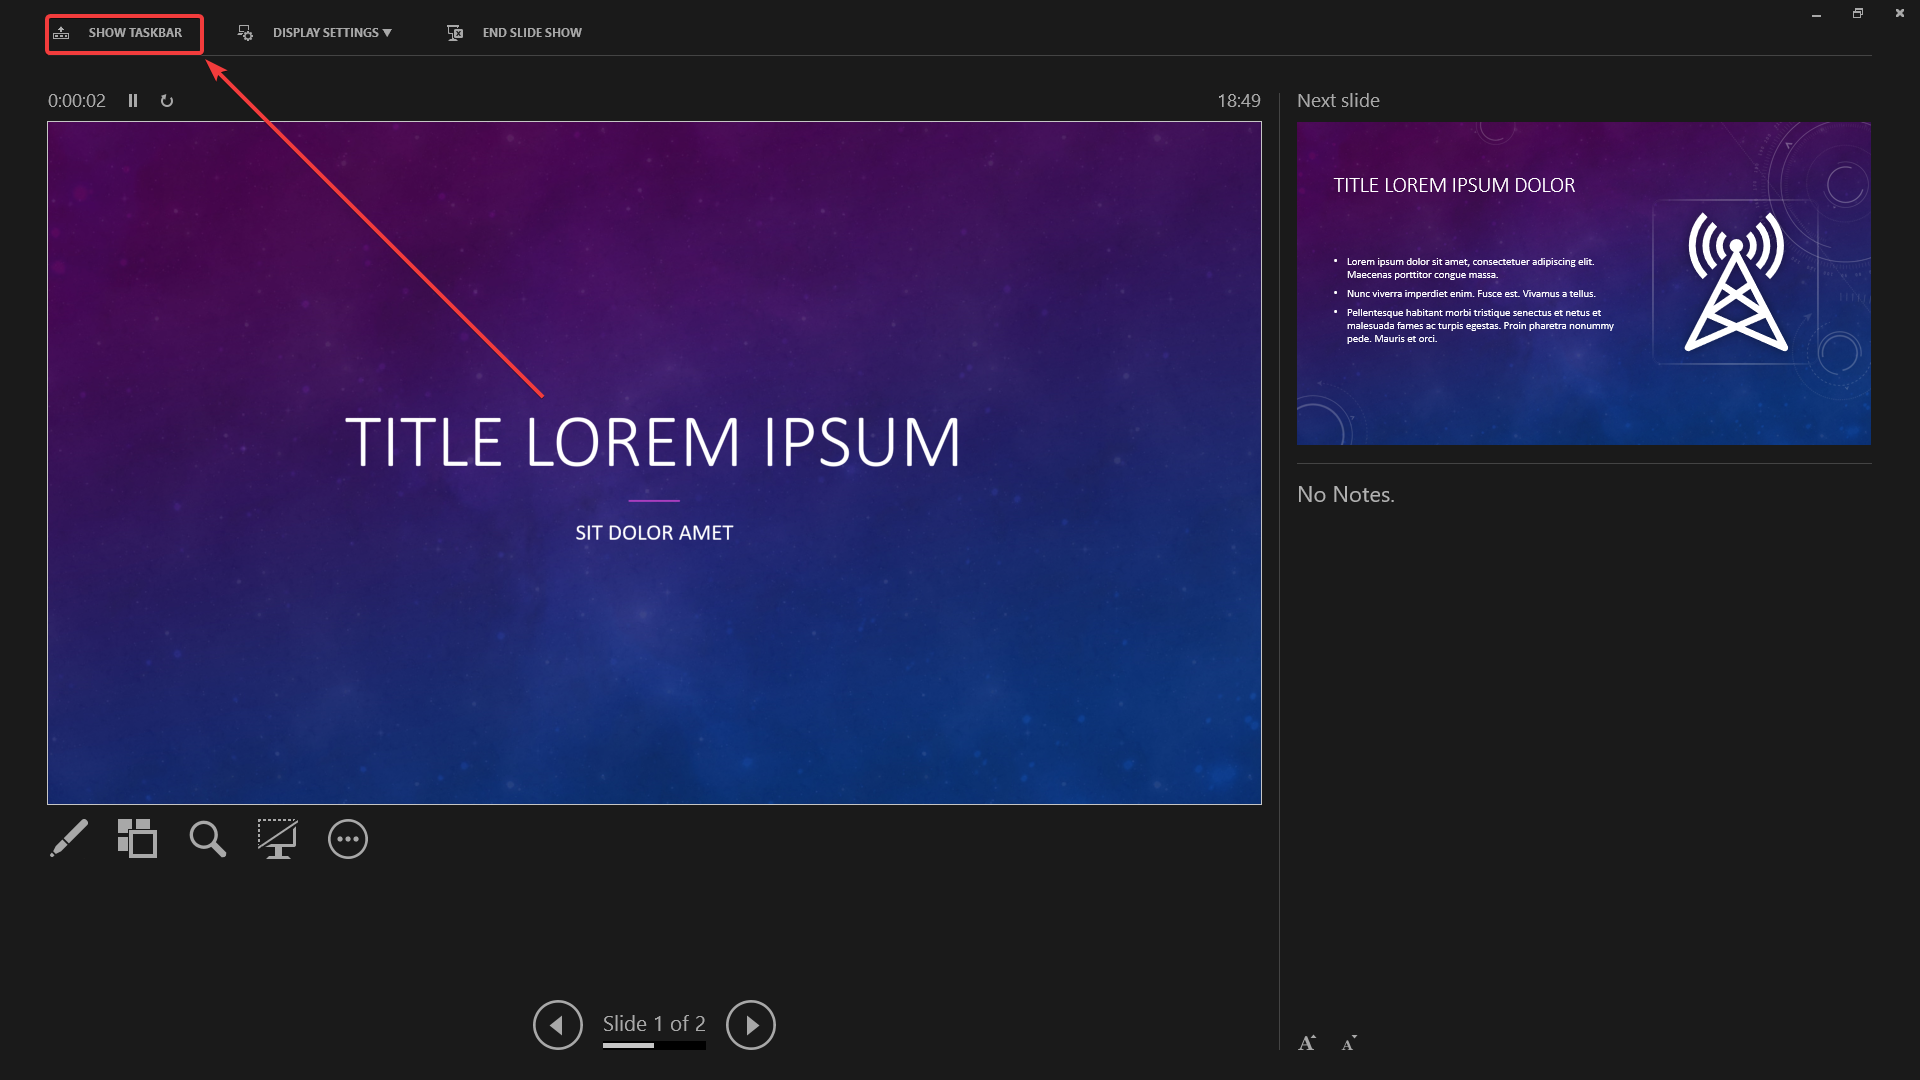Click the Show Taskbar icon

click(62, 33)
